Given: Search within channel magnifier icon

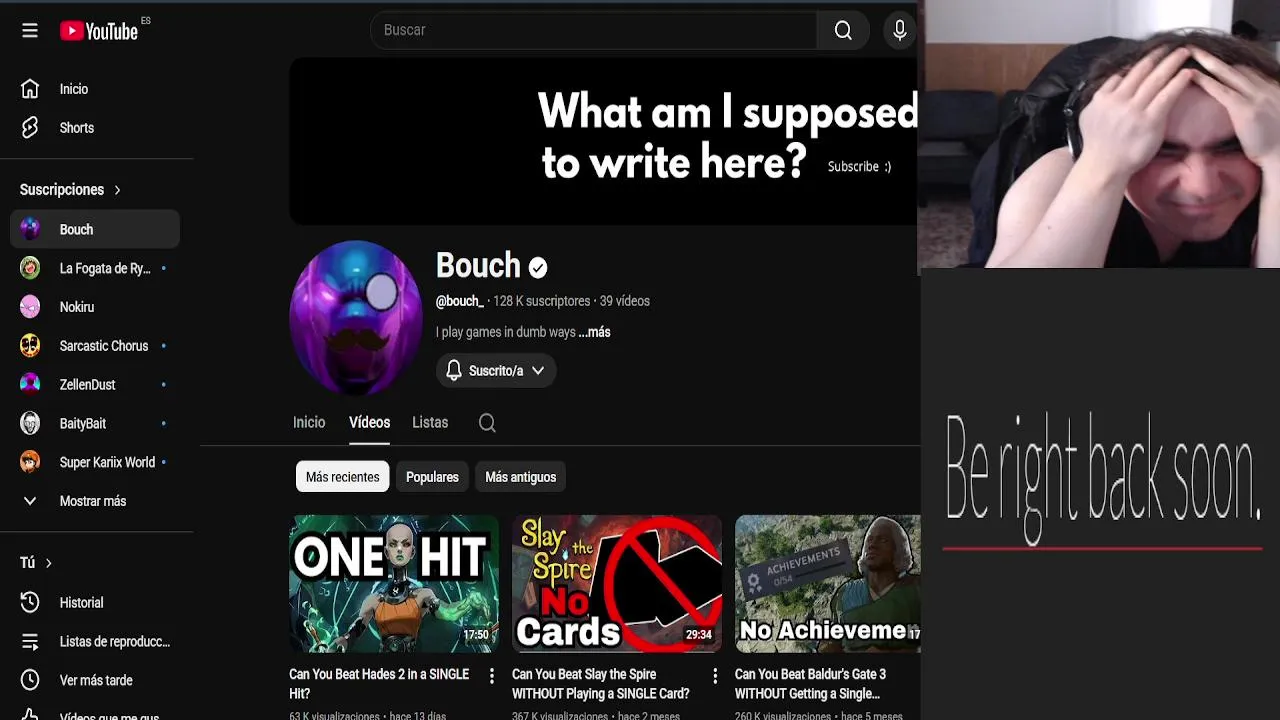Looking at the screenshot, I should click(487, 423).
